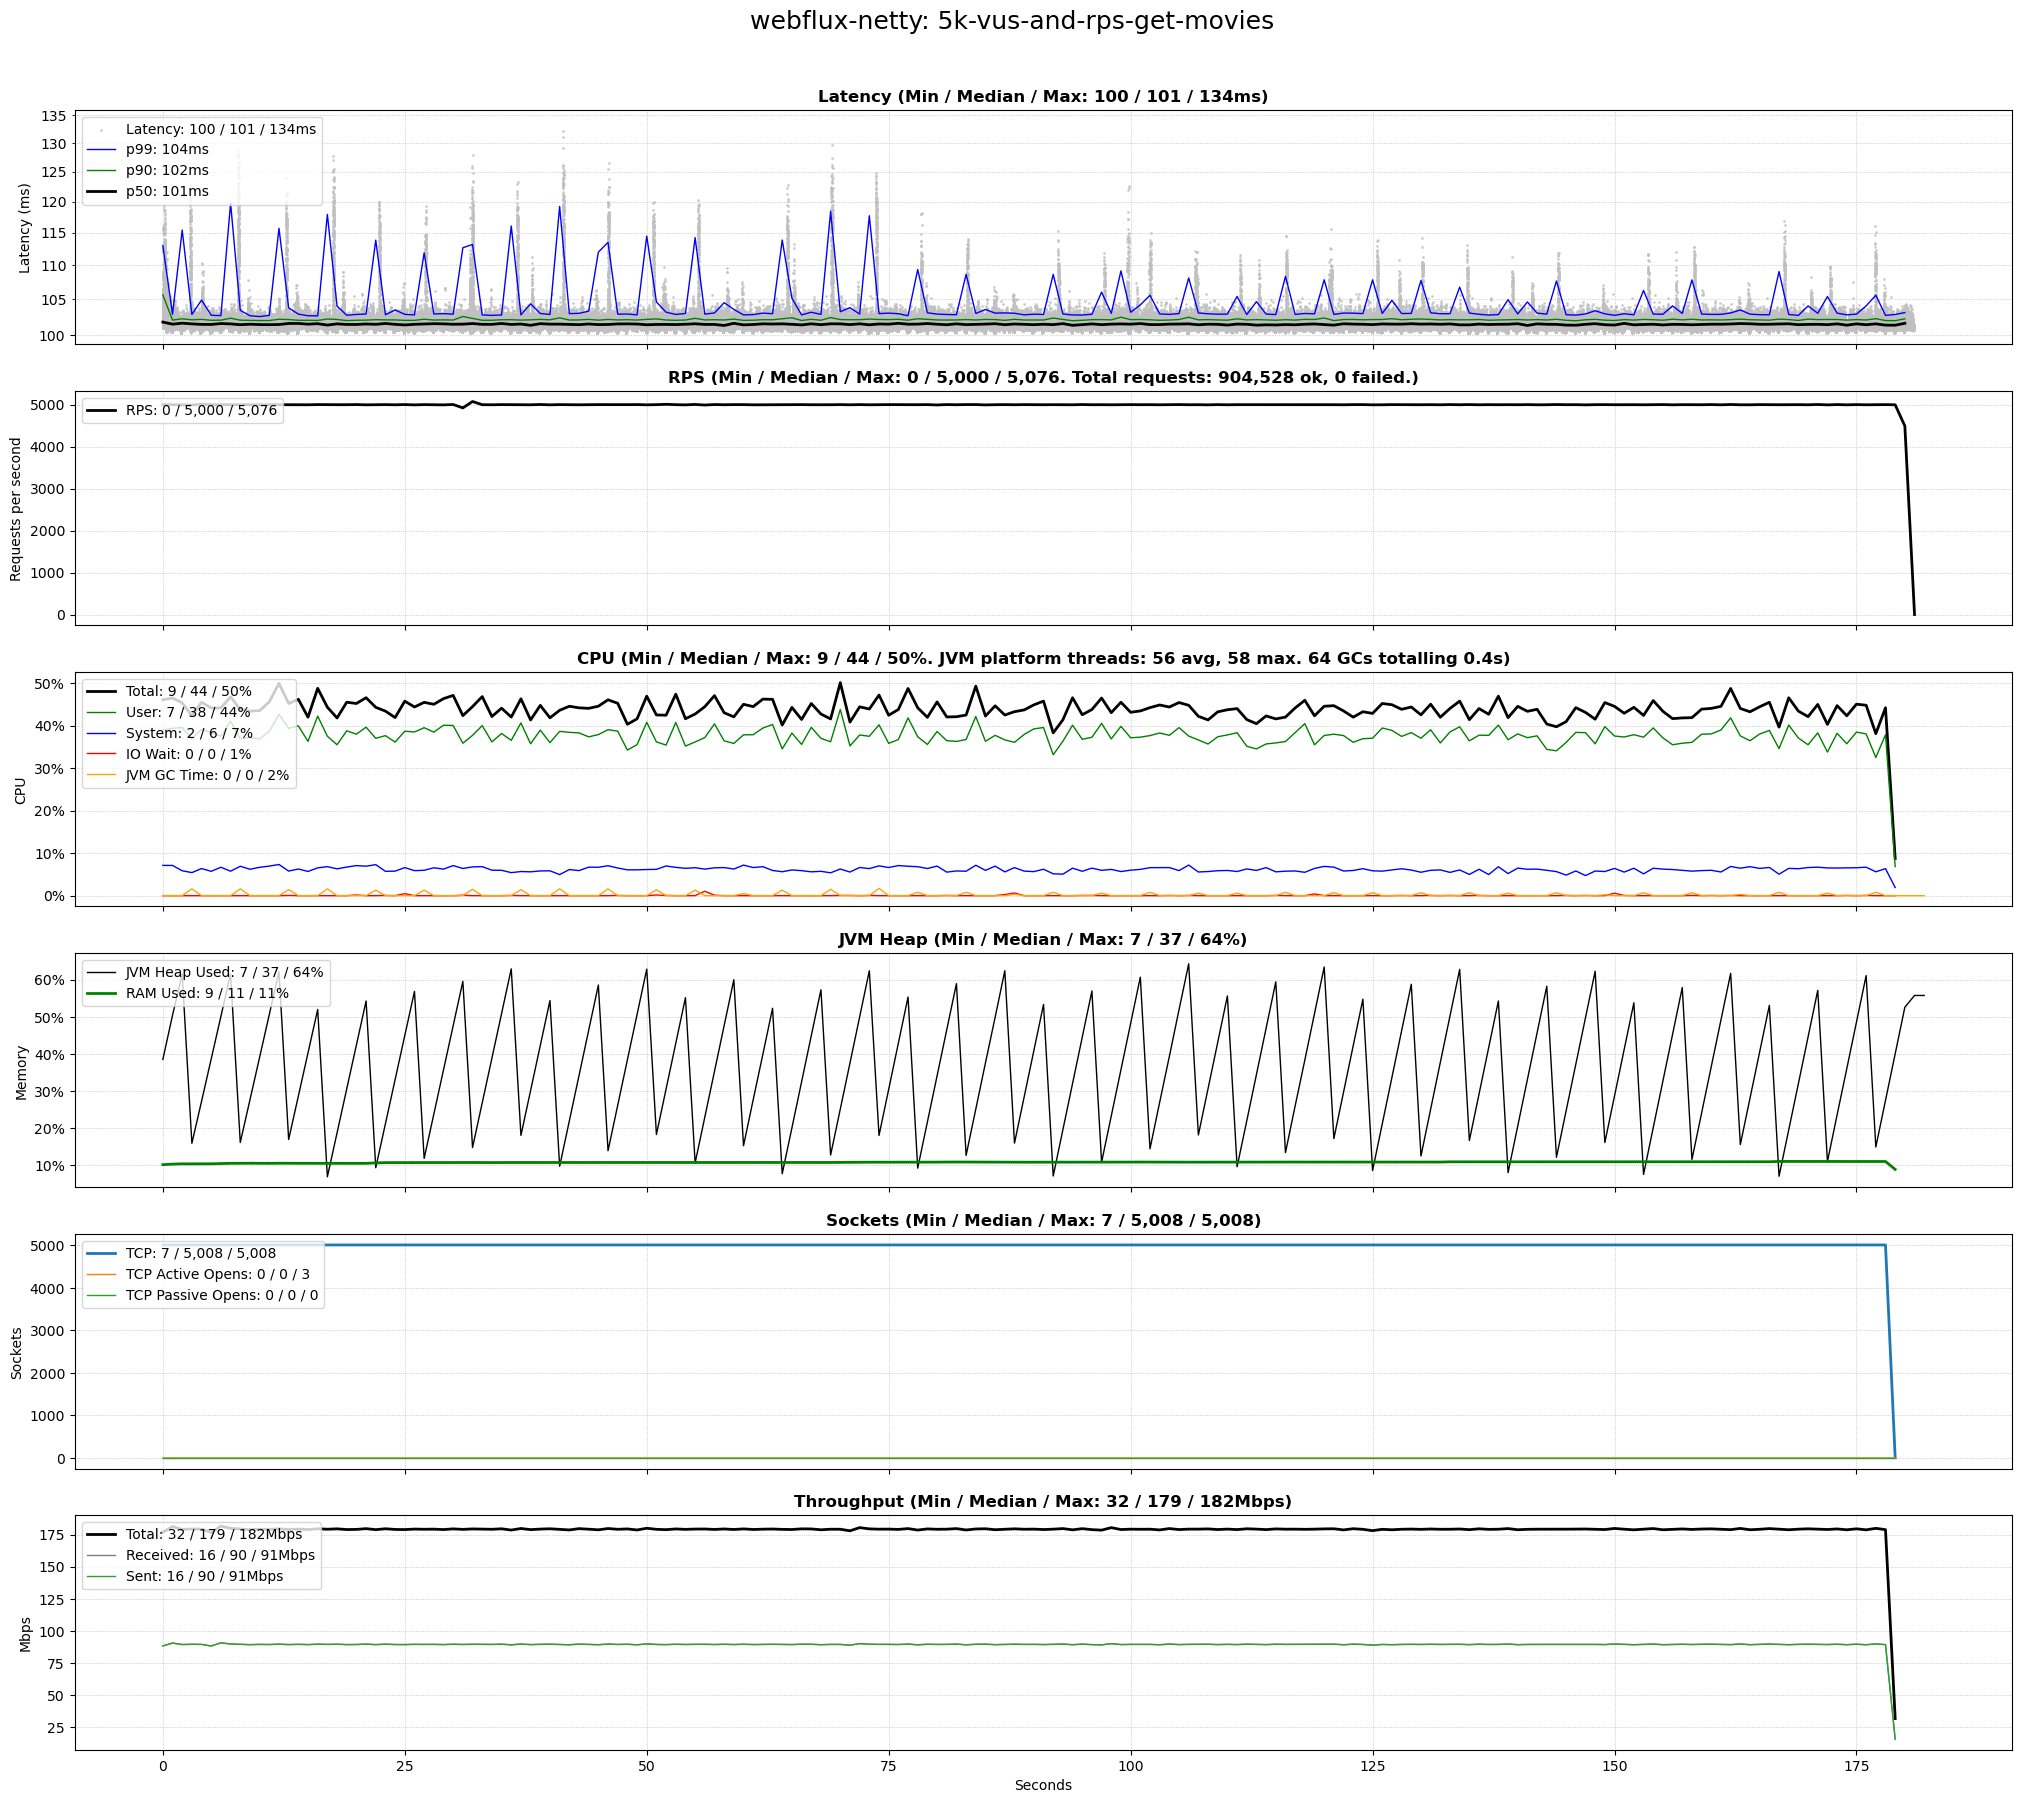The height and width of the screenshot is (1803, 2022).
Task: Click the RAM Used: 9 / 11 / 11% legend entry
Action: click(x=206, y=994)
